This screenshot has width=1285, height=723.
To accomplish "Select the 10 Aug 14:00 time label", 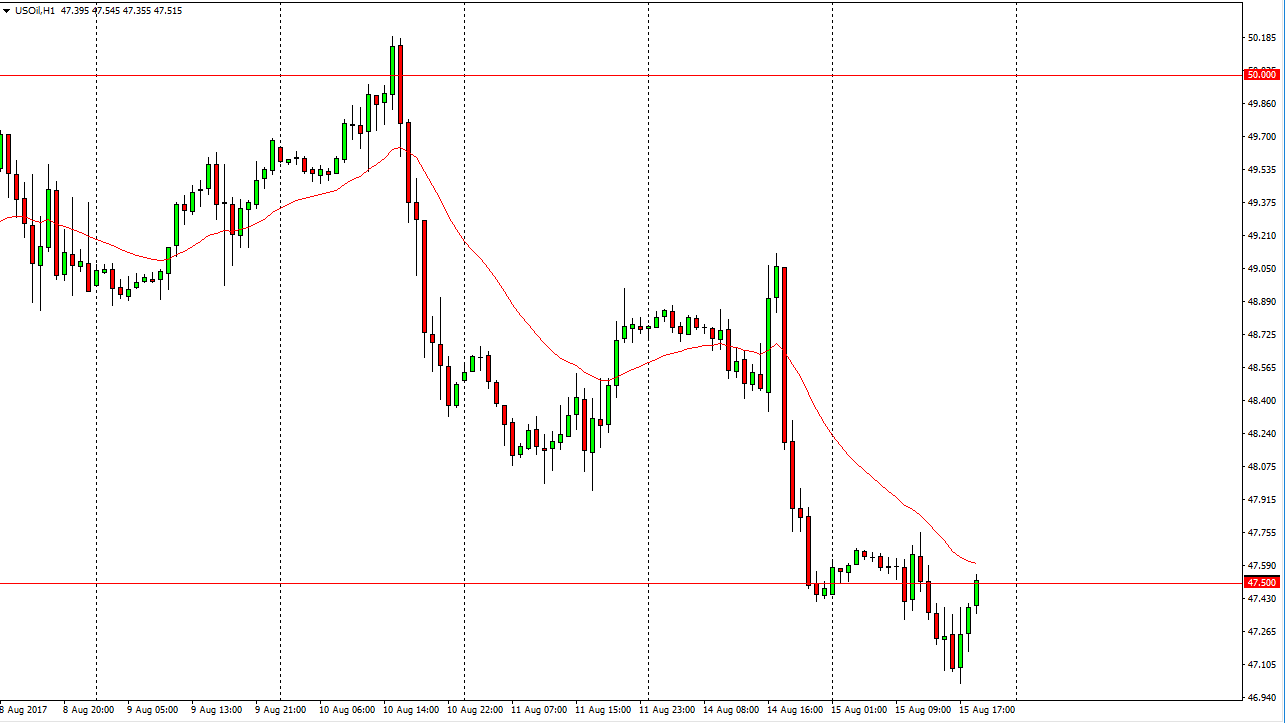I will [x=409, y=710].
